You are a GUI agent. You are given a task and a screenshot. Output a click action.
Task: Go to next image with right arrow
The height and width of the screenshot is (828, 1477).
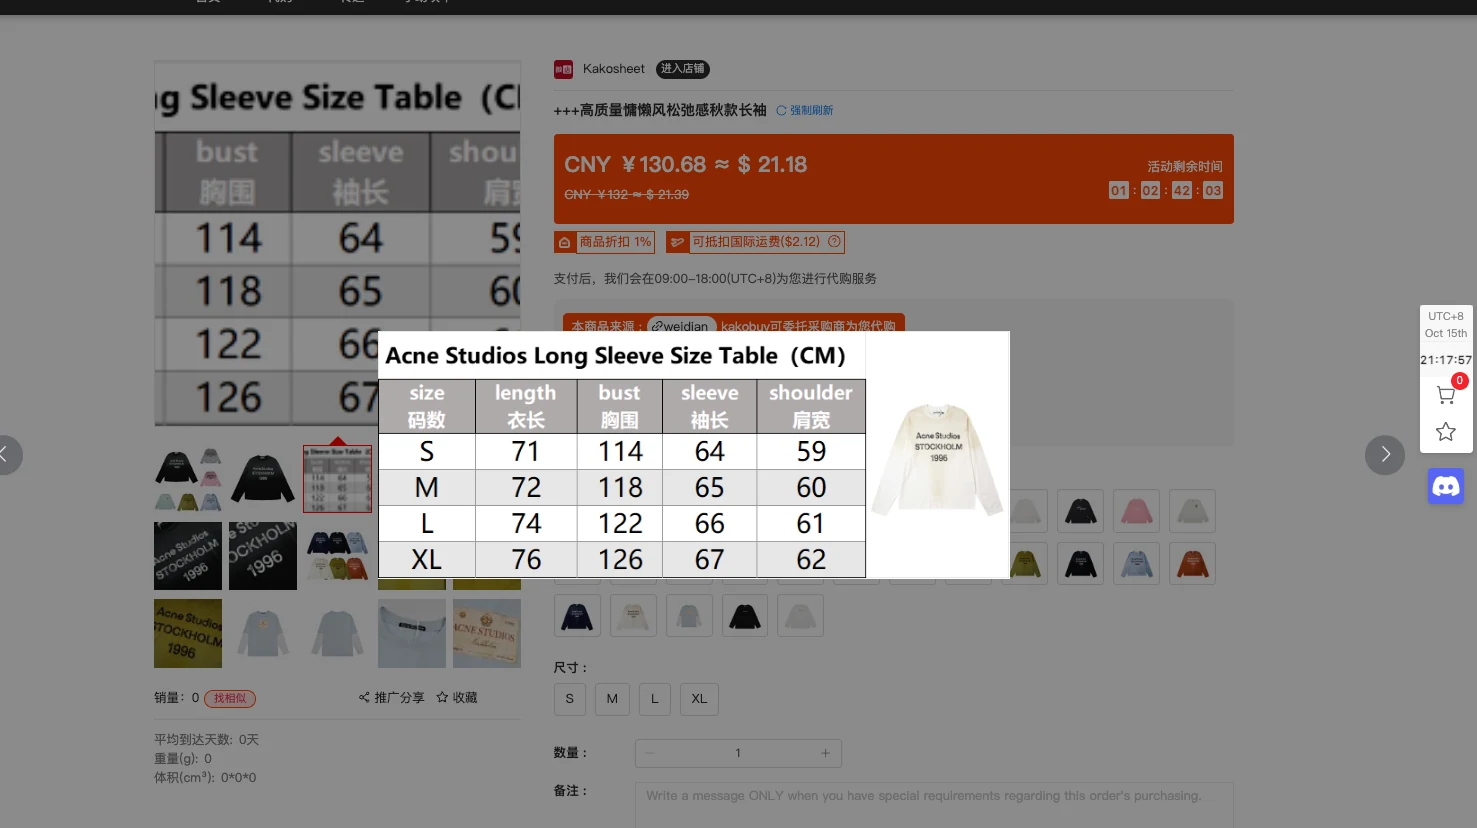pos(1385,455)
